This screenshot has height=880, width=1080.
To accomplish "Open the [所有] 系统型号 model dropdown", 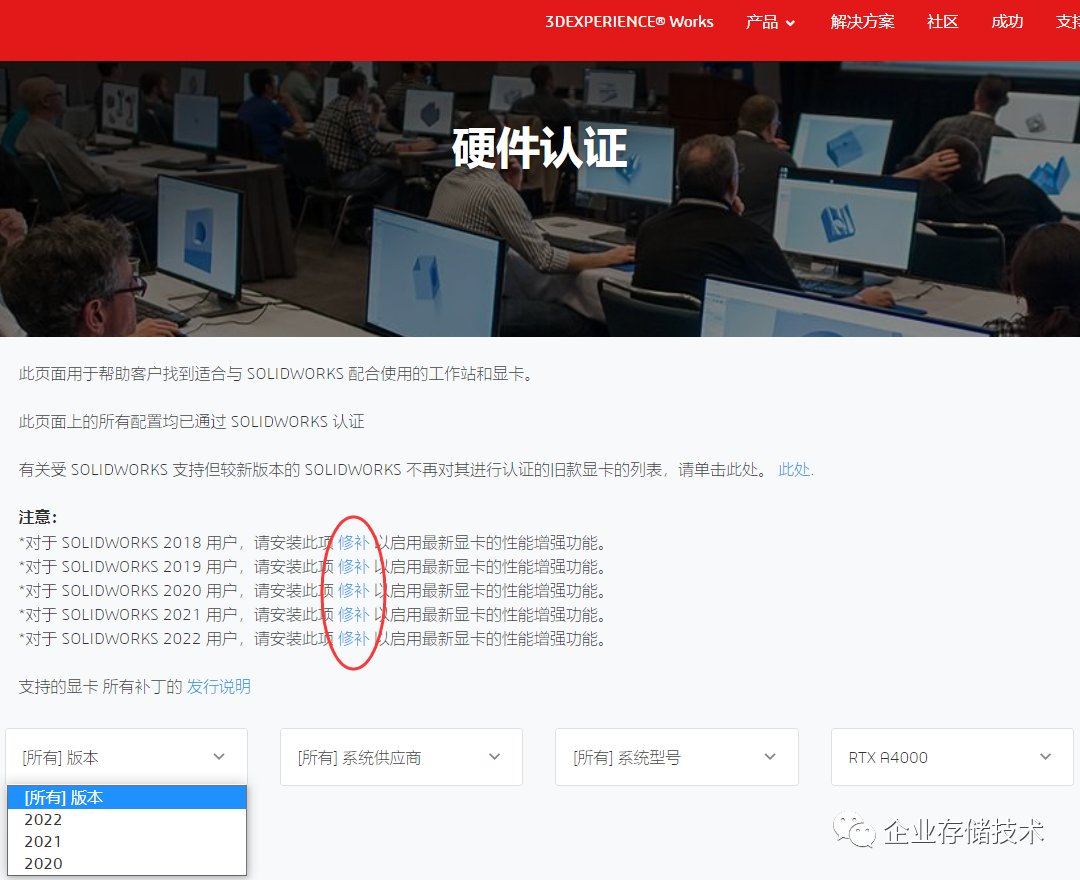I will click(676, 757).
